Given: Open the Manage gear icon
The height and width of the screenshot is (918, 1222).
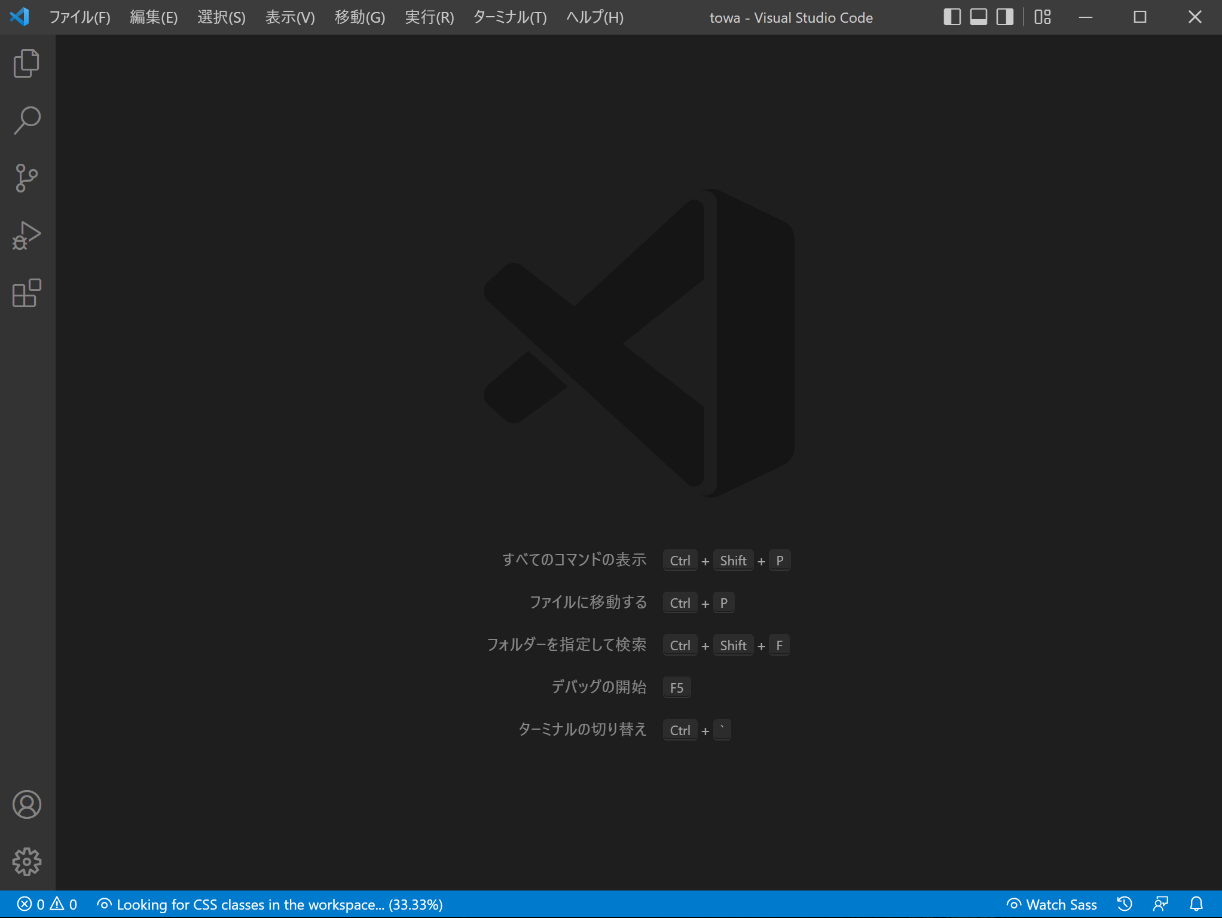Looking at the screenshot, I should pos(27,862).
